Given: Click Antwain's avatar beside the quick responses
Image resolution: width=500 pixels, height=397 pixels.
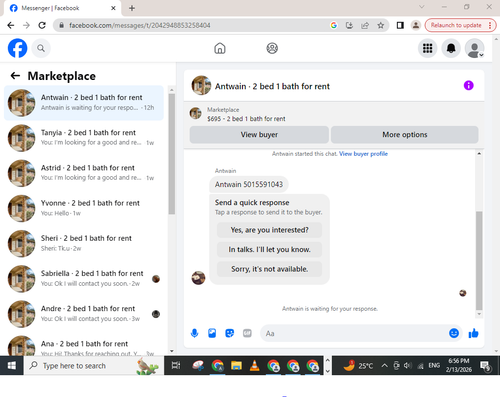Looking at the screenshot, I should point(198,278).
